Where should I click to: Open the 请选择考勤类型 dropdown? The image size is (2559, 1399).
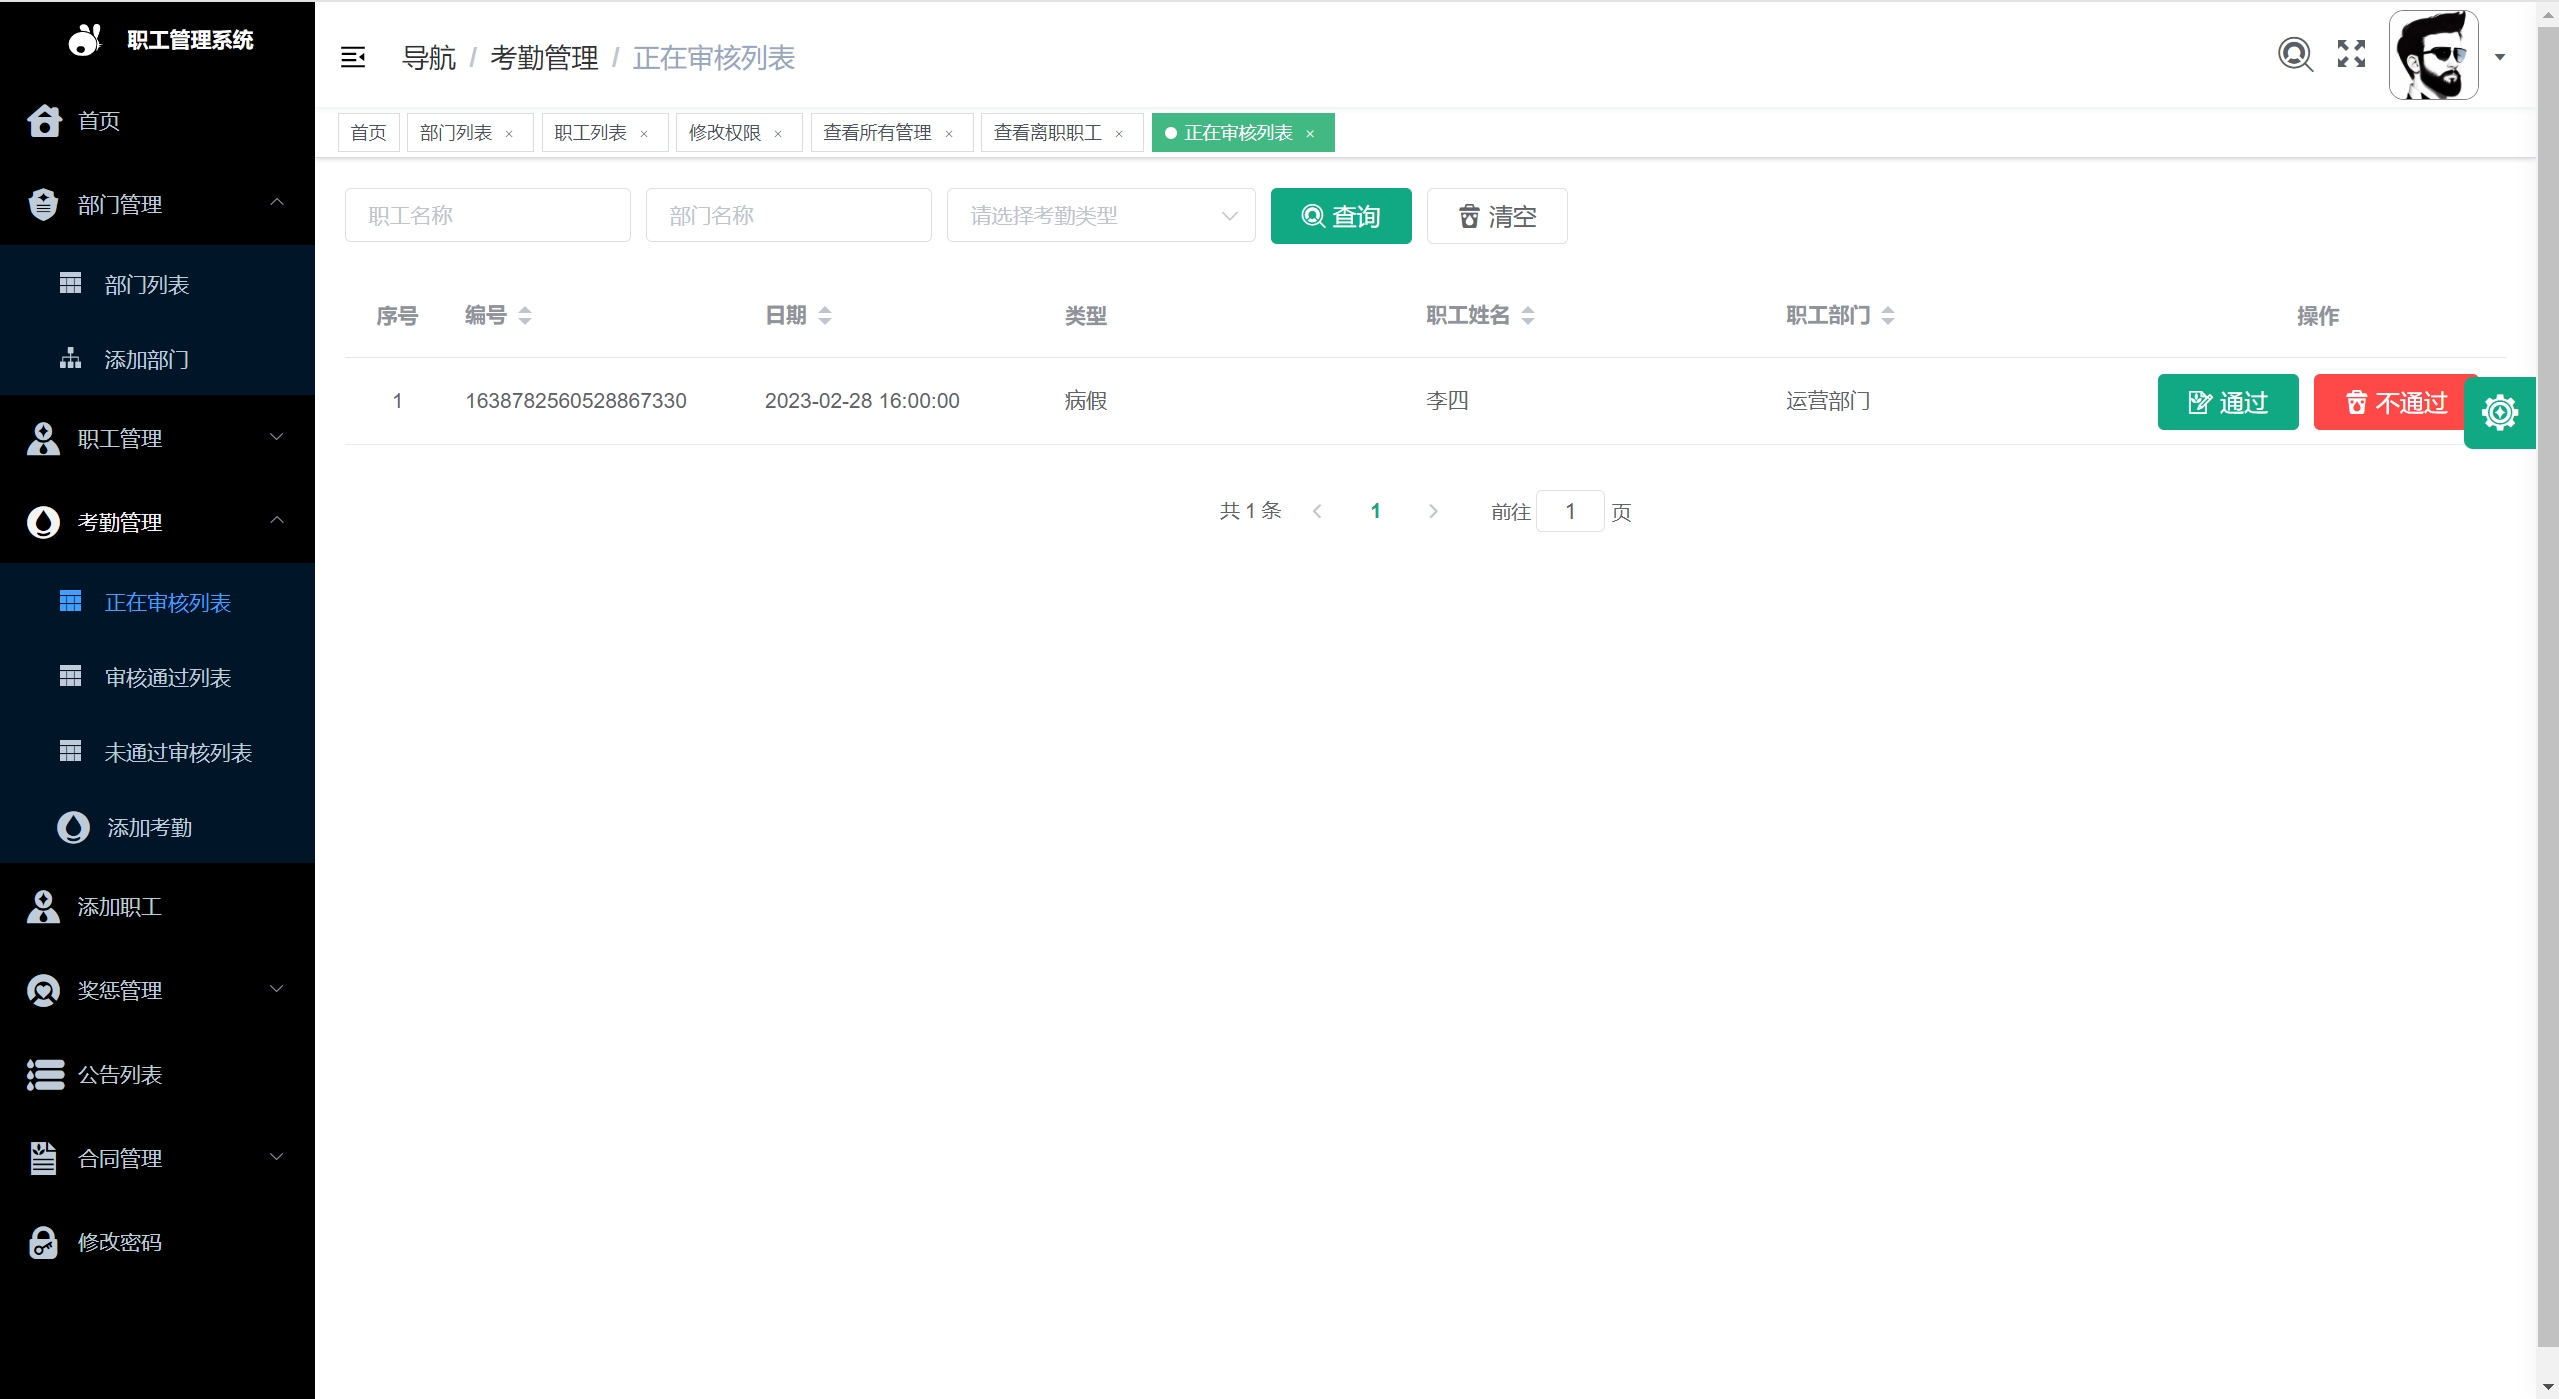coord(1100,215)
